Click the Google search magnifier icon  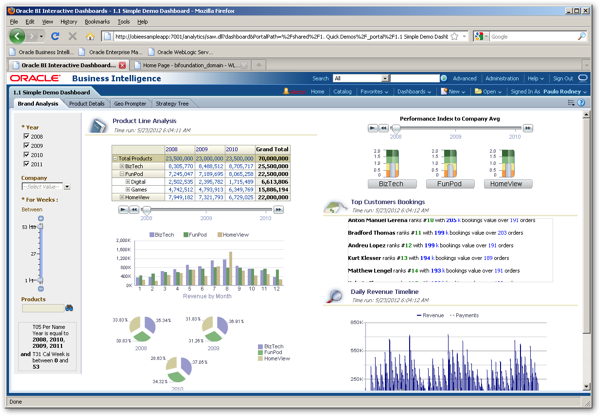582,36
